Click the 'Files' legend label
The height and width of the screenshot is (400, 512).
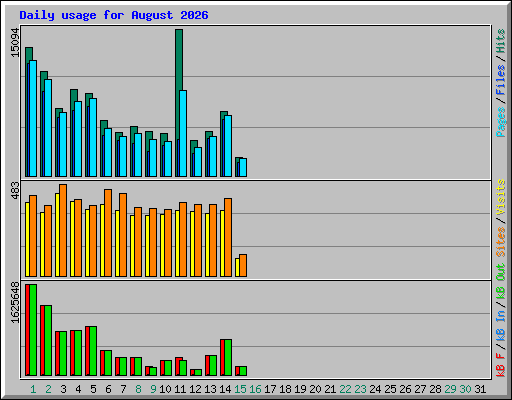tap(501, 80)
